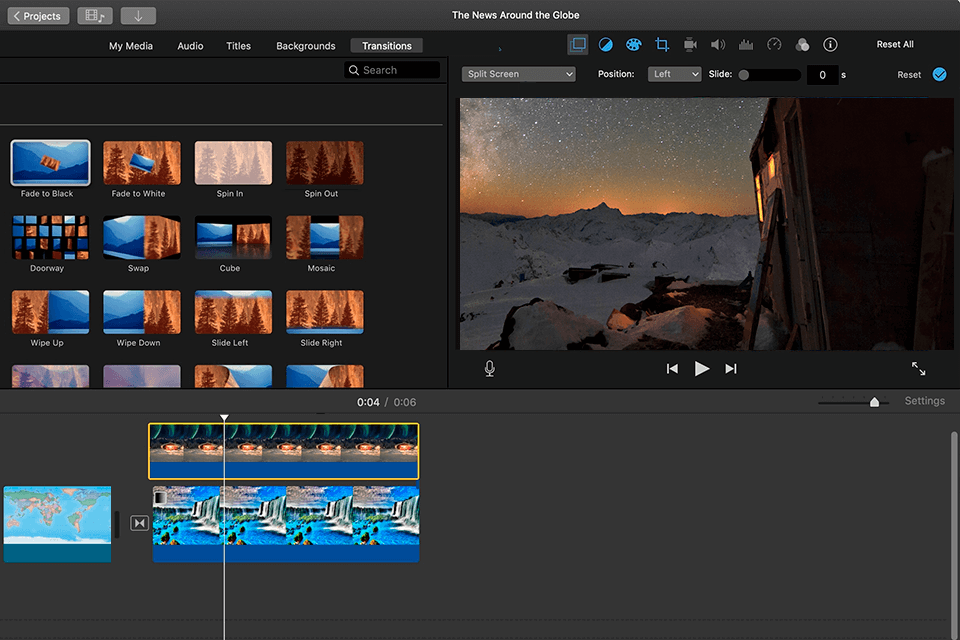Image resolution: width=960 pixels, height=640 pixels.
Task: Select the Slide Left transition
Action: 233,312
